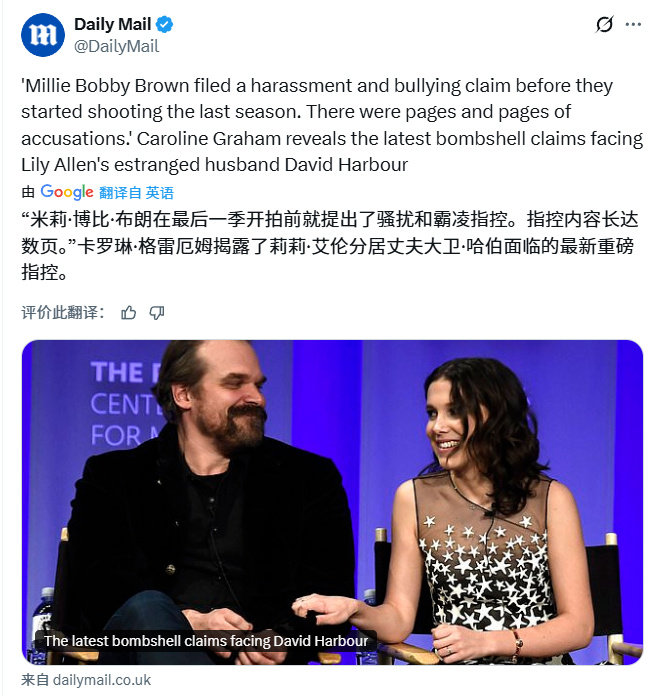Rate the translation with thumbs up
This screenshot has height=696, width=660.
point(129,313)
